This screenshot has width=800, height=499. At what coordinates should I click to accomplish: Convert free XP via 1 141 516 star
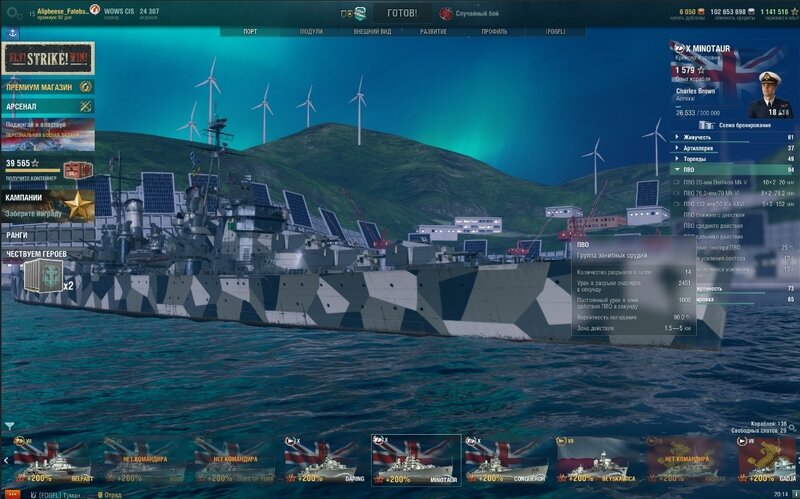point(779,12)
